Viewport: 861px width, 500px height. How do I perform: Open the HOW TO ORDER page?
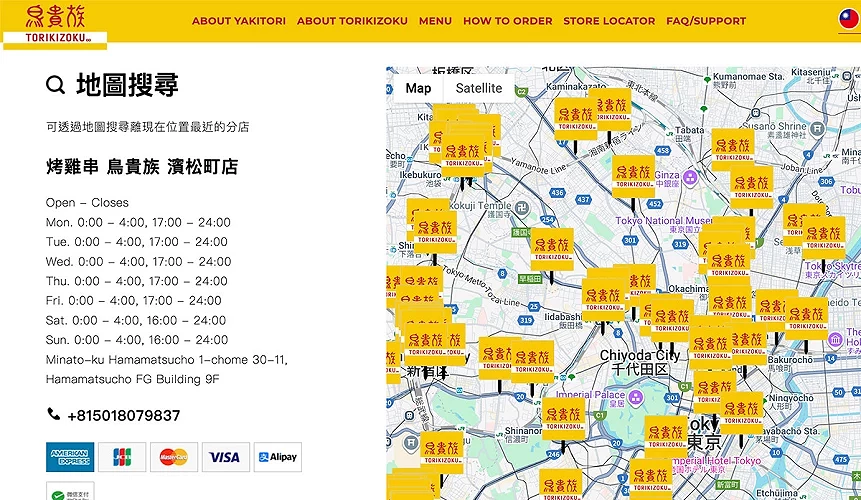coord(507,21)
